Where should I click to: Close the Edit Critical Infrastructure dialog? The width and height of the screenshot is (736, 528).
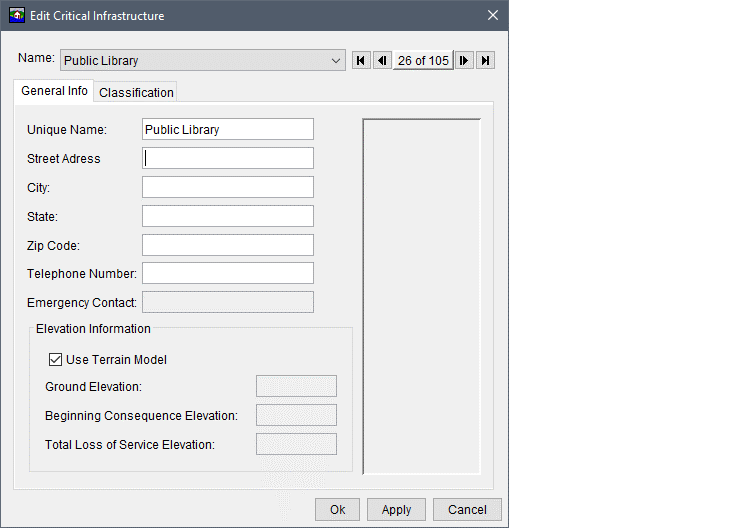(x=492, y=16)
